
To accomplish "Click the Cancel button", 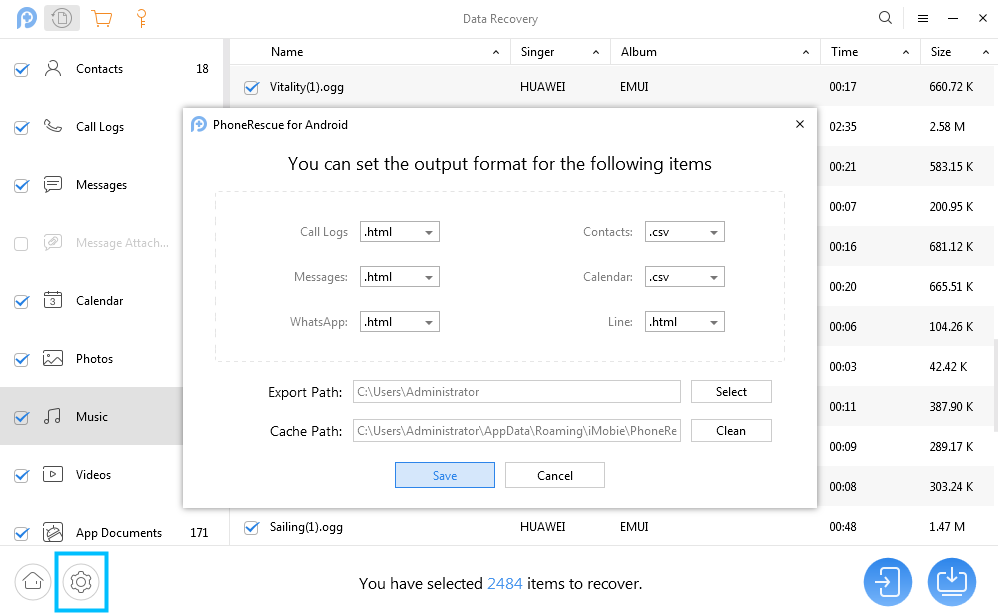I will pyautogui.click(x=555, y=475).
